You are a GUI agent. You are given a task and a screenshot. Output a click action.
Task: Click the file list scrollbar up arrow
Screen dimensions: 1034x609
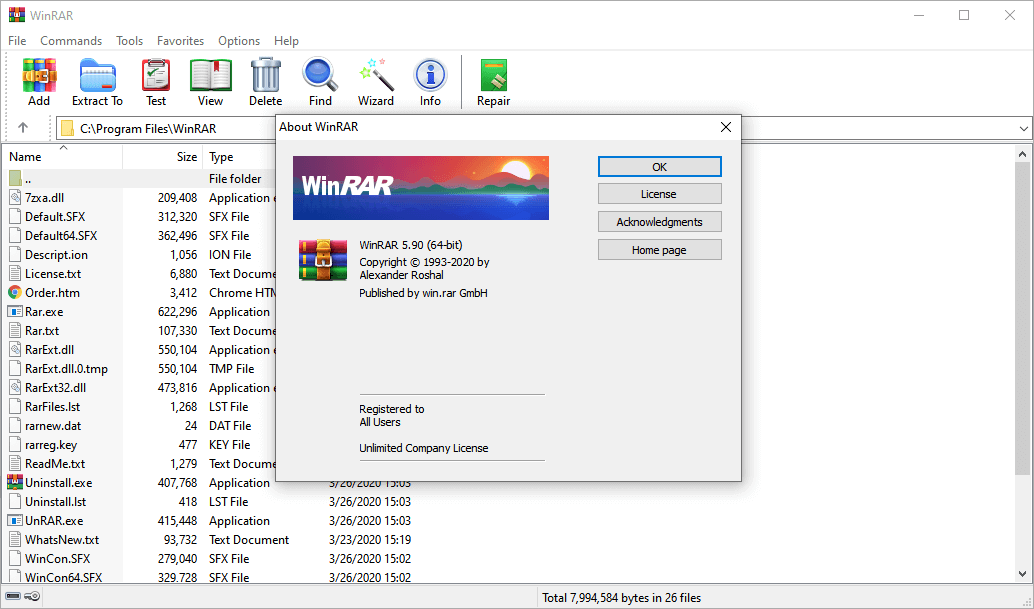[1023, 154]
